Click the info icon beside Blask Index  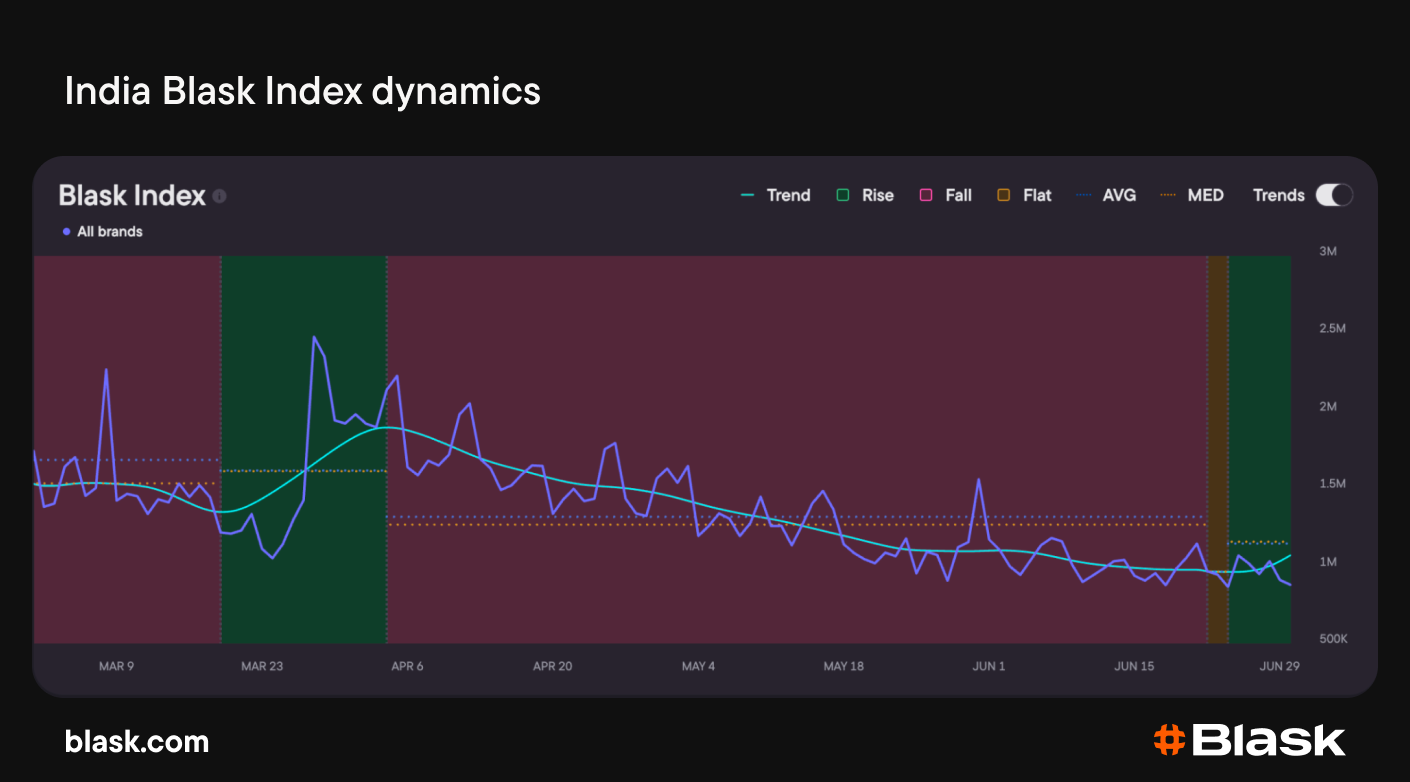[220, 196]
